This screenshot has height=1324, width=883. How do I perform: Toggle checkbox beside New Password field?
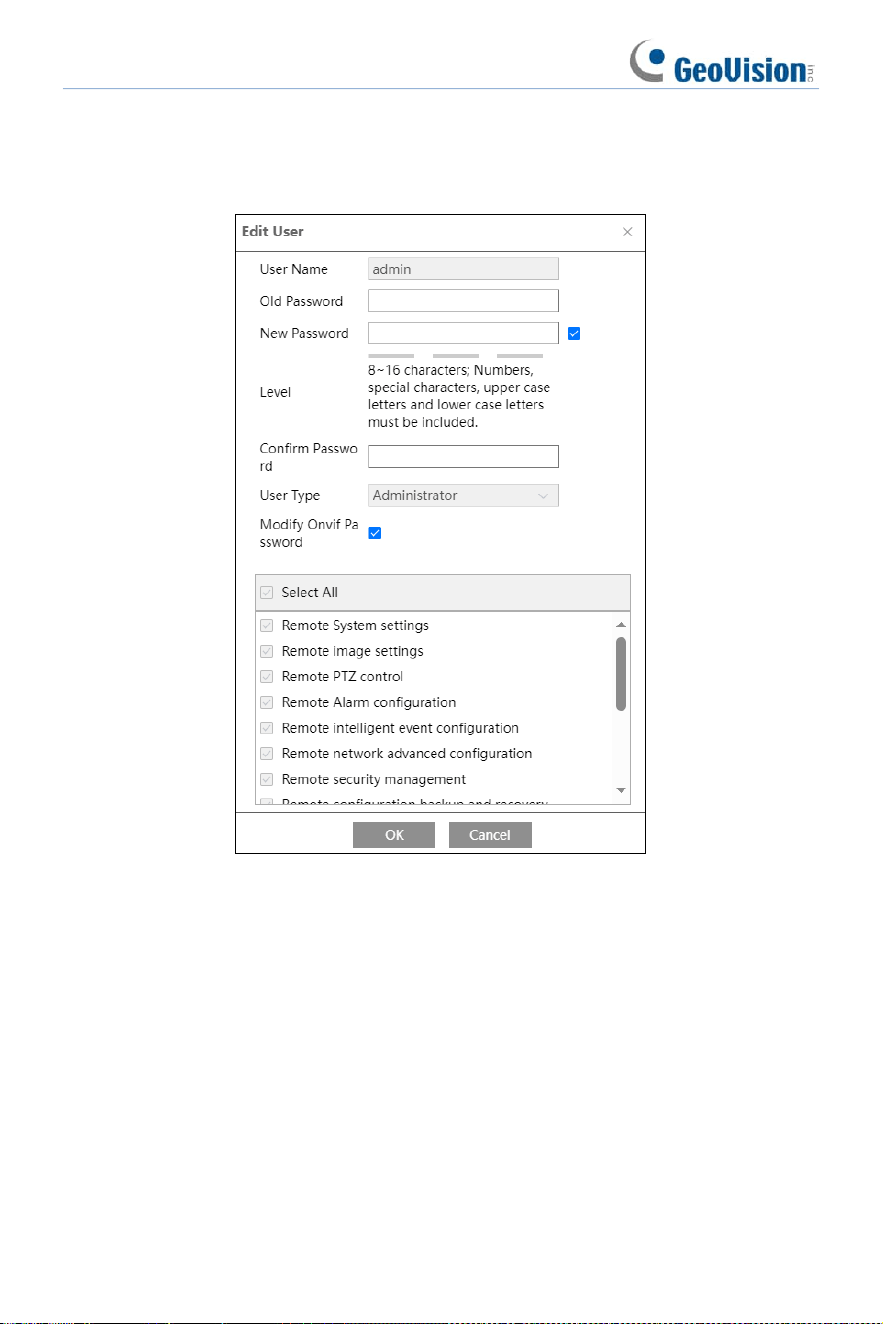pos(574,334)
